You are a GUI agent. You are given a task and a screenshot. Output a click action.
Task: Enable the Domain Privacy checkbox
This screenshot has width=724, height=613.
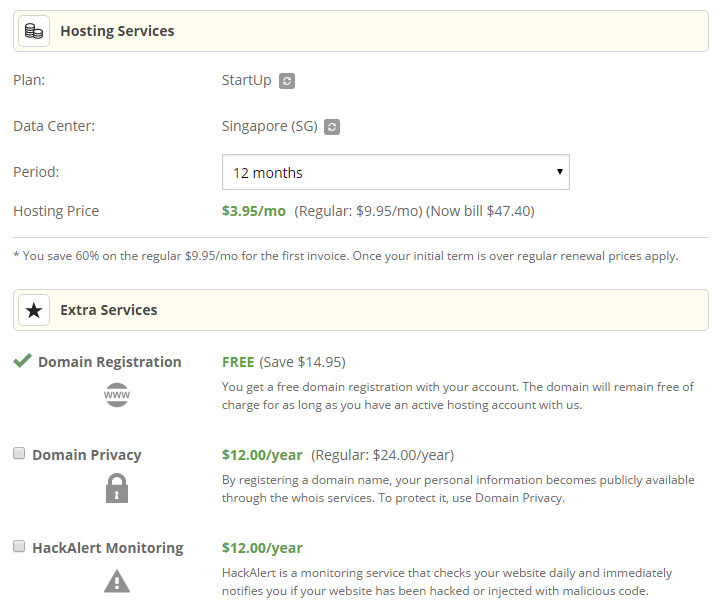point(19,454)
